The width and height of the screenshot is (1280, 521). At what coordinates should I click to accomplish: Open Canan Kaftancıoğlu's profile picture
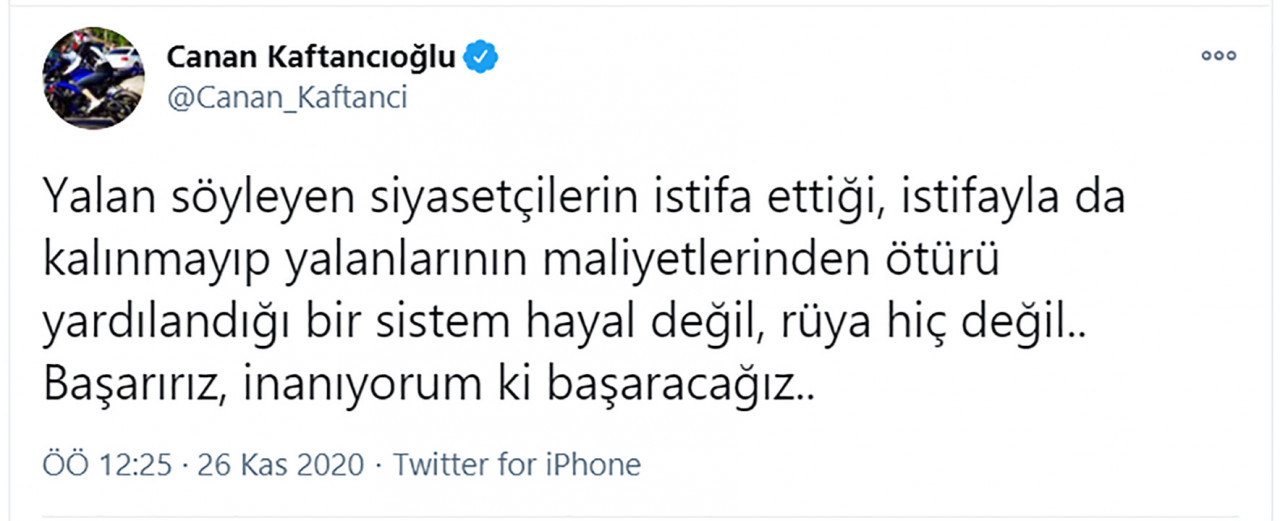coord(93,78)
